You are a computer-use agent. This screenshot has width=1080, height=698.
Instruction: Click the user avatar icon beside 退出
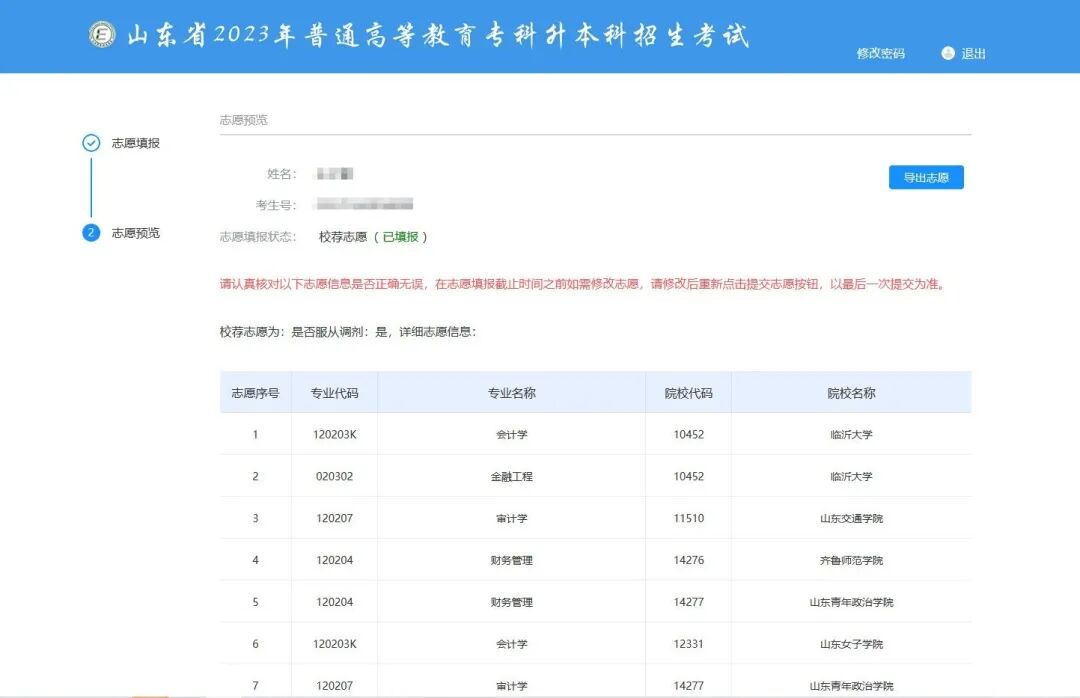[948, 53]
